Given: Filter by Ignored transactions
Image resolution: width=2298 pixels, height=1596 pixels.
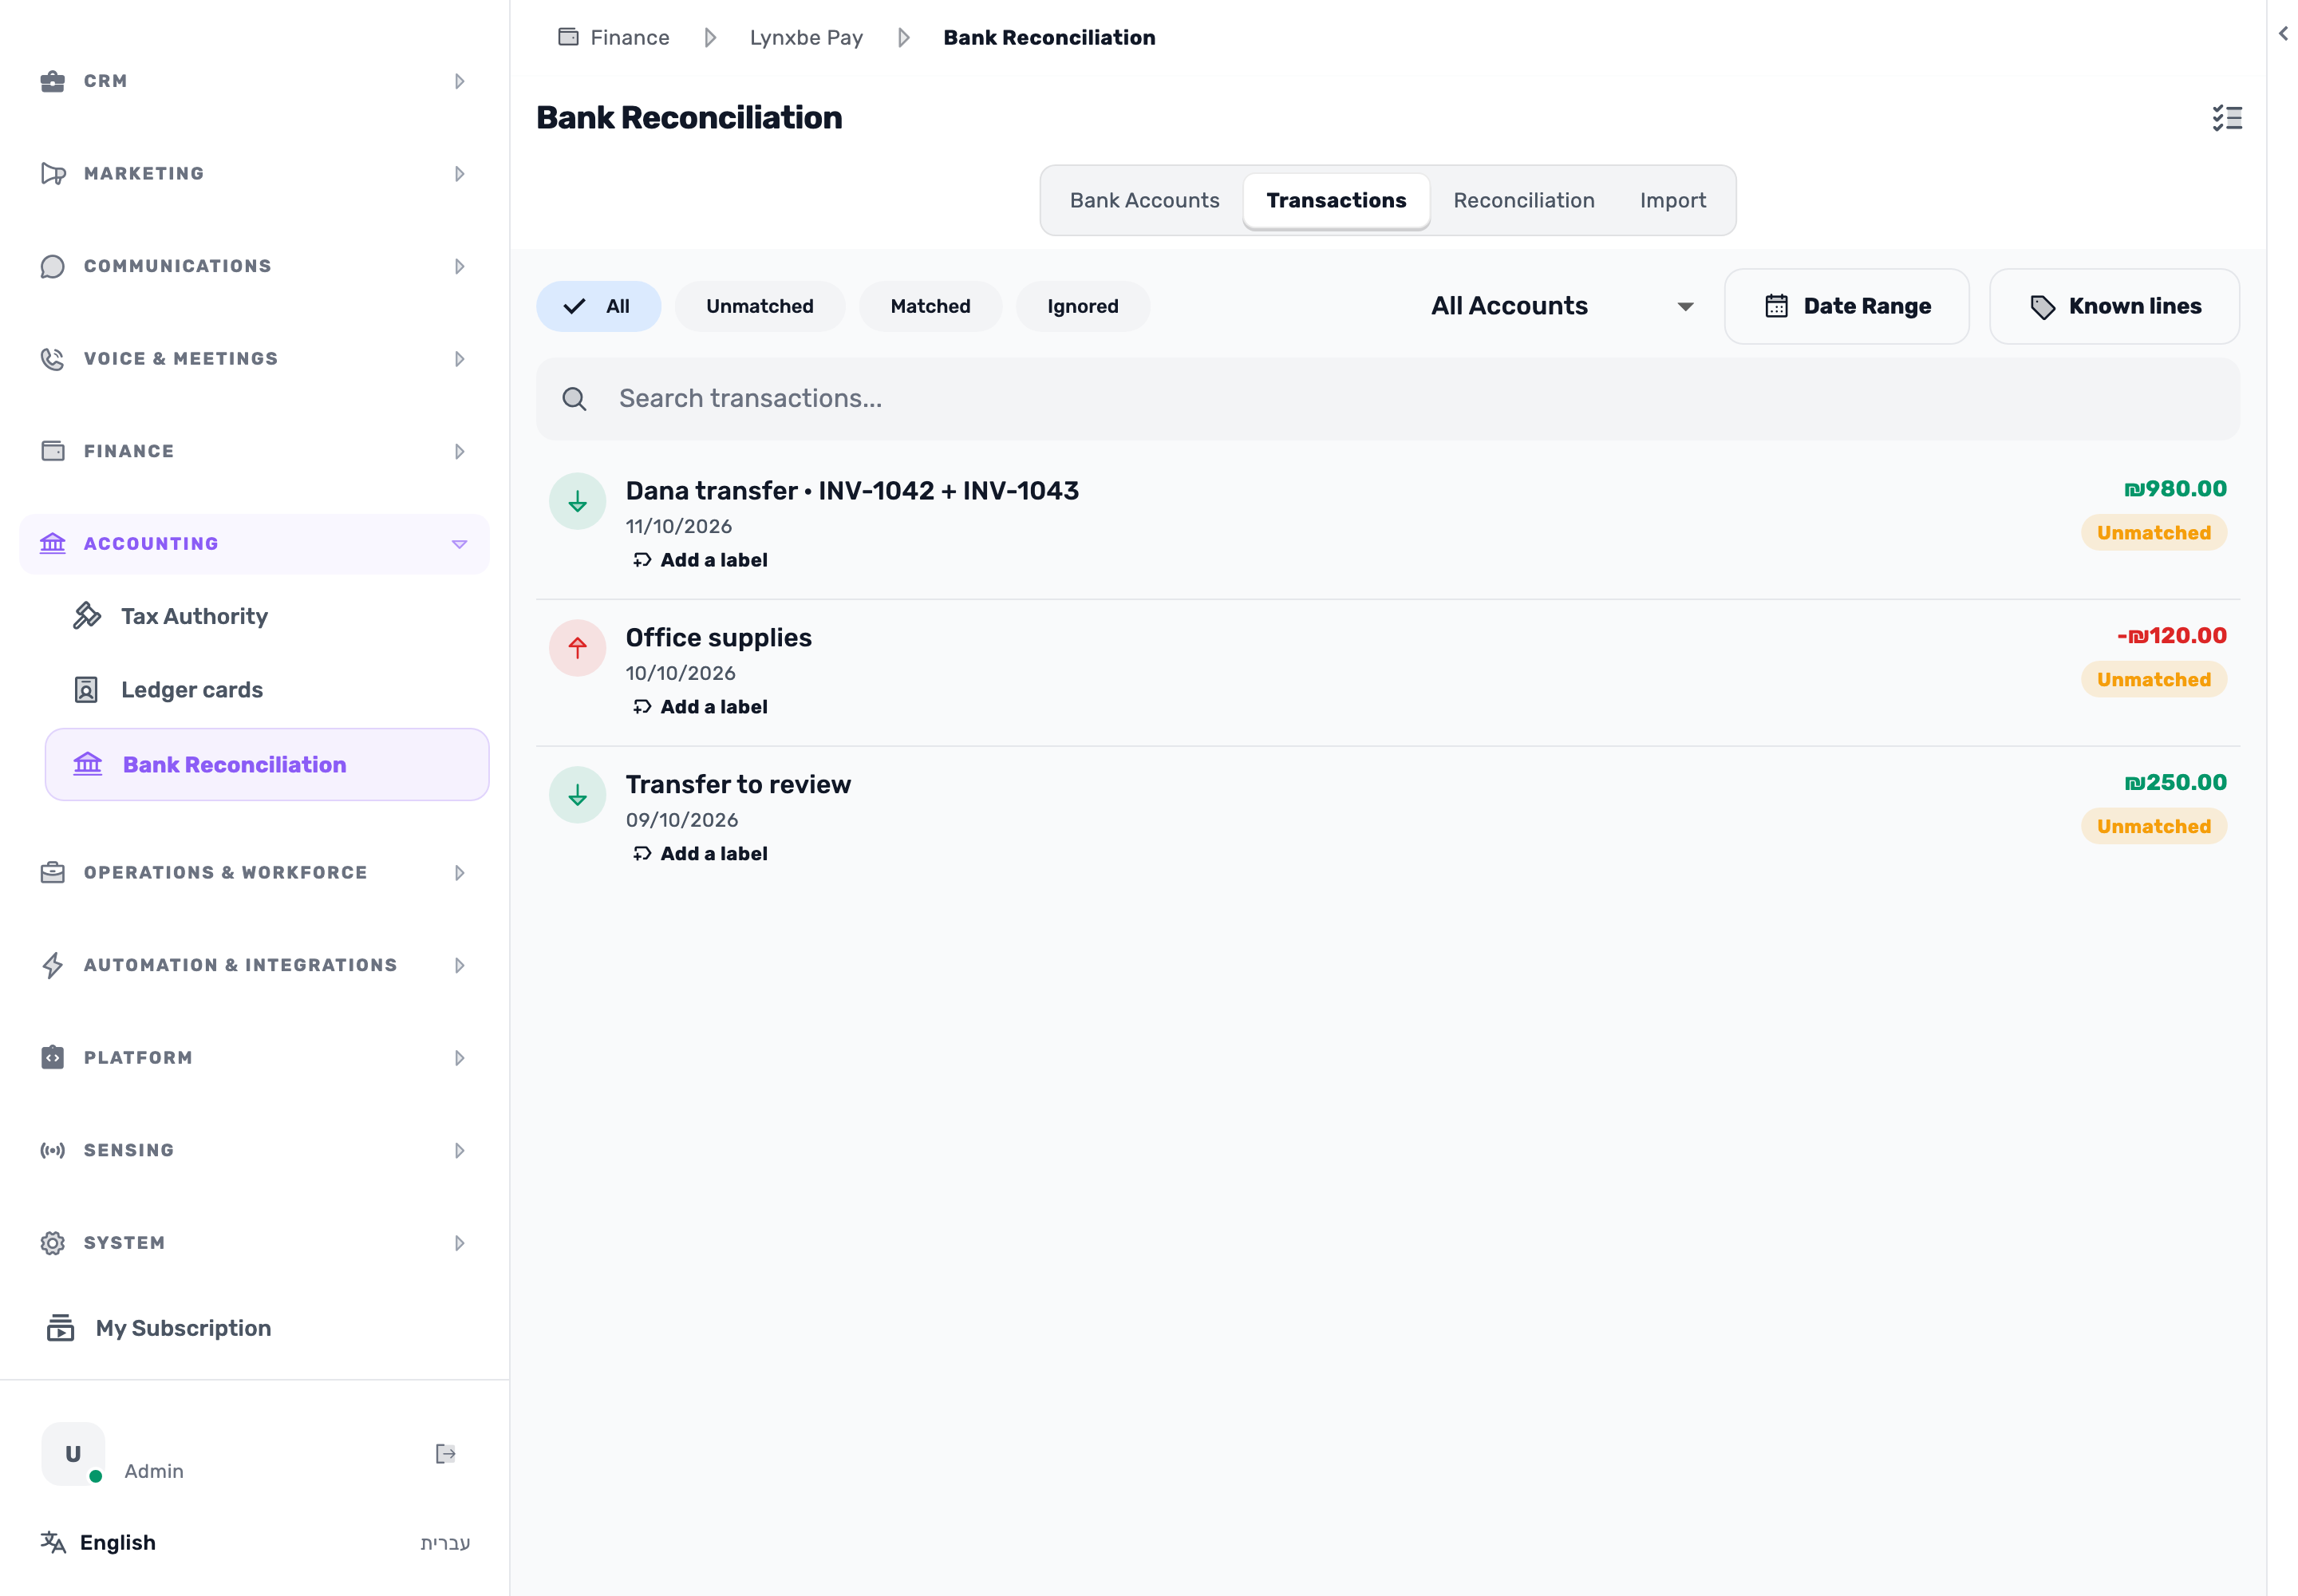Looking at the screenshot, I should 1083,306.
